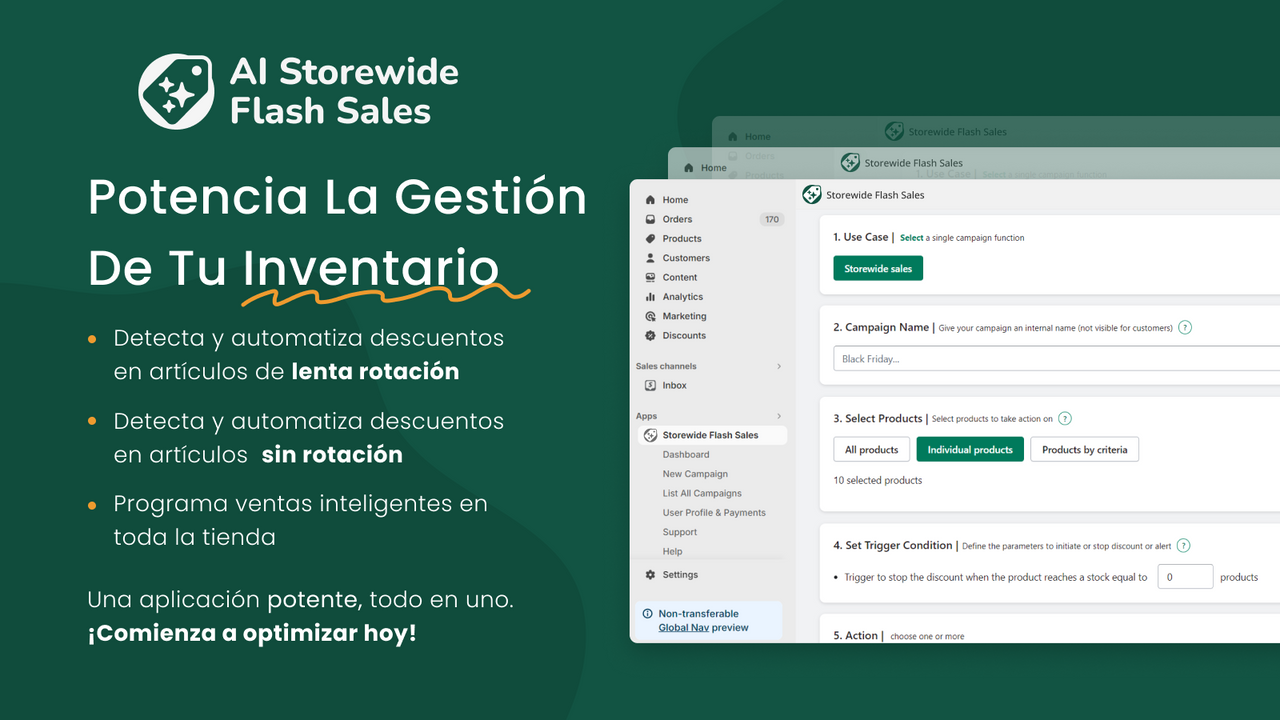Click the app logo in middle window header
Screen dimensions: 1280x720
pyautogui.click(x=850, y=162)
